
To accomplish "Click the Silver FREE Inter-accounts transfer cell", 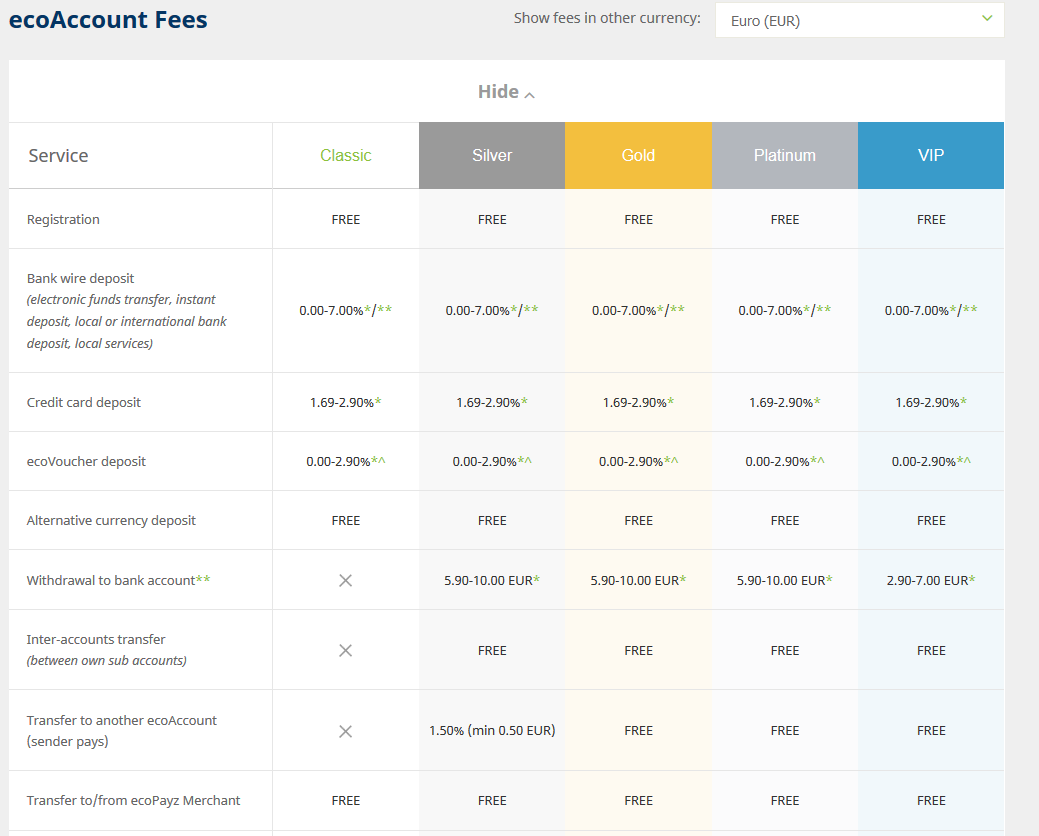I will point(492,651).
